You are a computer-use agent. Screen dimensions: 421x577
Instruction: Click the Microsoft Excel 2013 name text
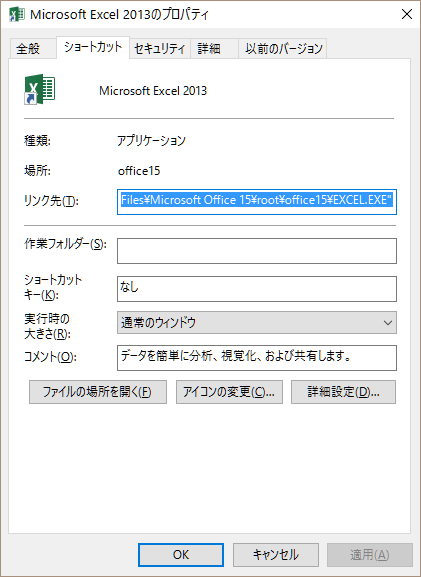153,91
